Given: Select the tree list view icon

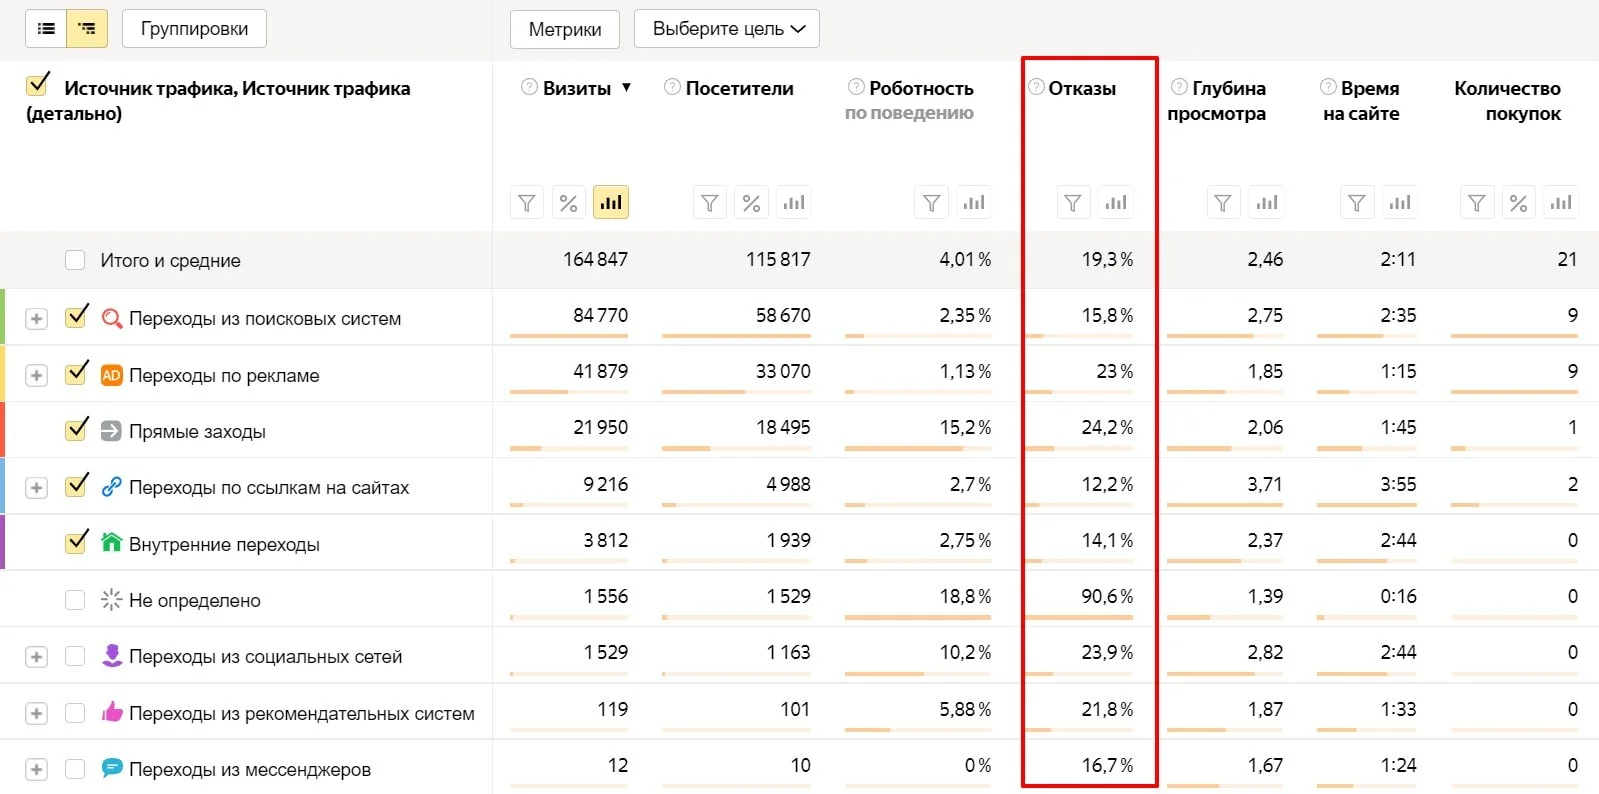Looking at the screenshot, I should [87, 29].
